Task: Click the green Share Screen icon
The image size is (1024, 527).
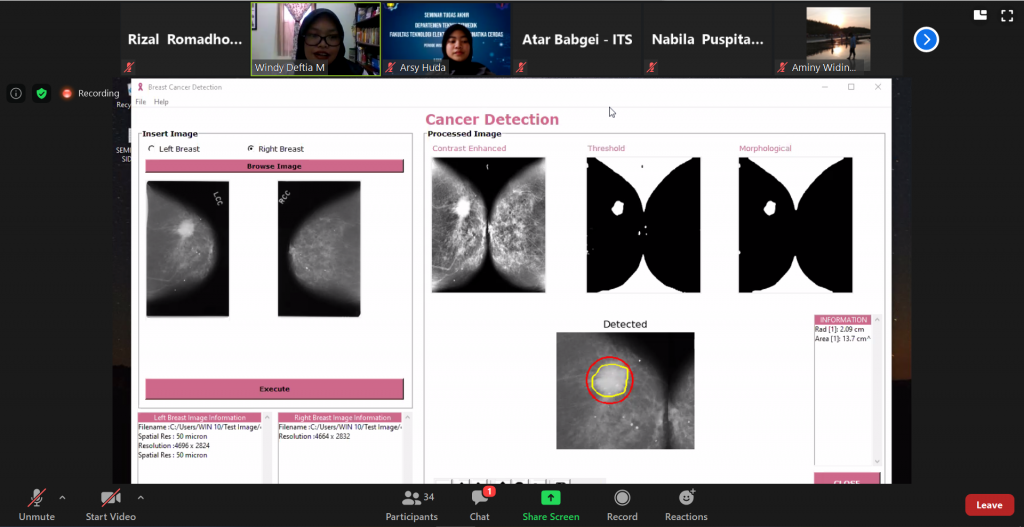Action: 550,498
